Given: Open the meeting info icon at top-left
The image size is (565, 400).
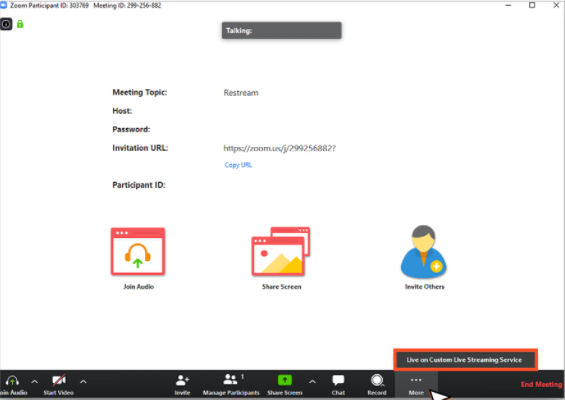Looking at the screenshot, I should tap(6, 24).
